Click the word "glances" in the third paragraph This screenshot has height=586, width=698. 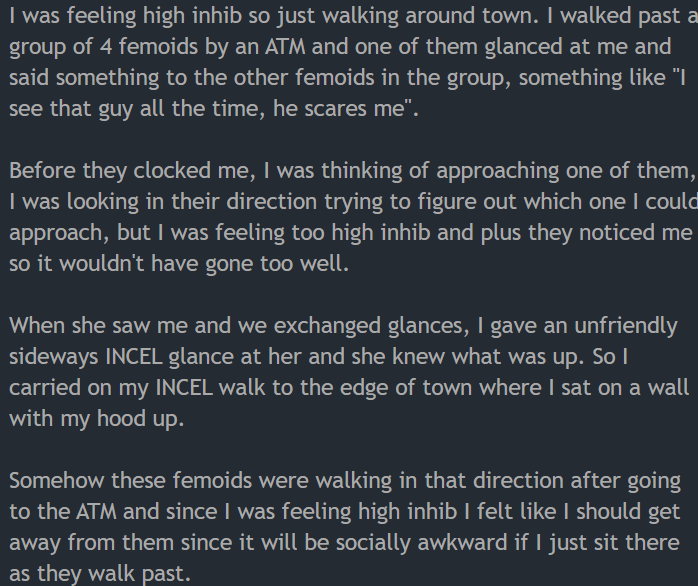pos(428,326)
